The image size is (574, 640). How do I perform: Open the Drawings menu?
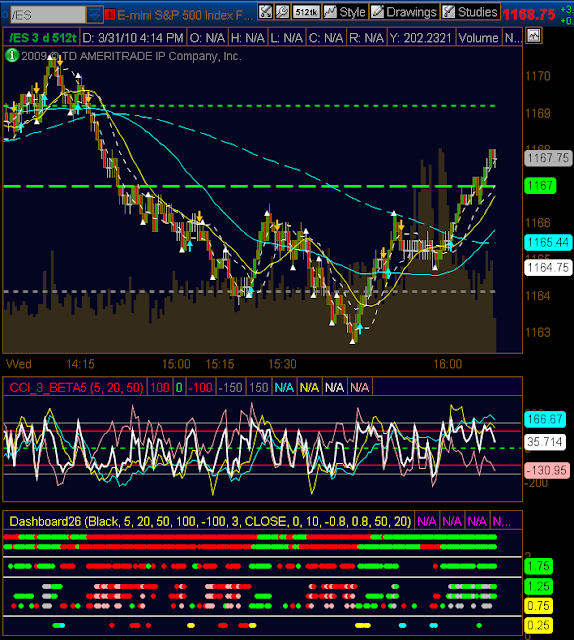tap(404, 12)
